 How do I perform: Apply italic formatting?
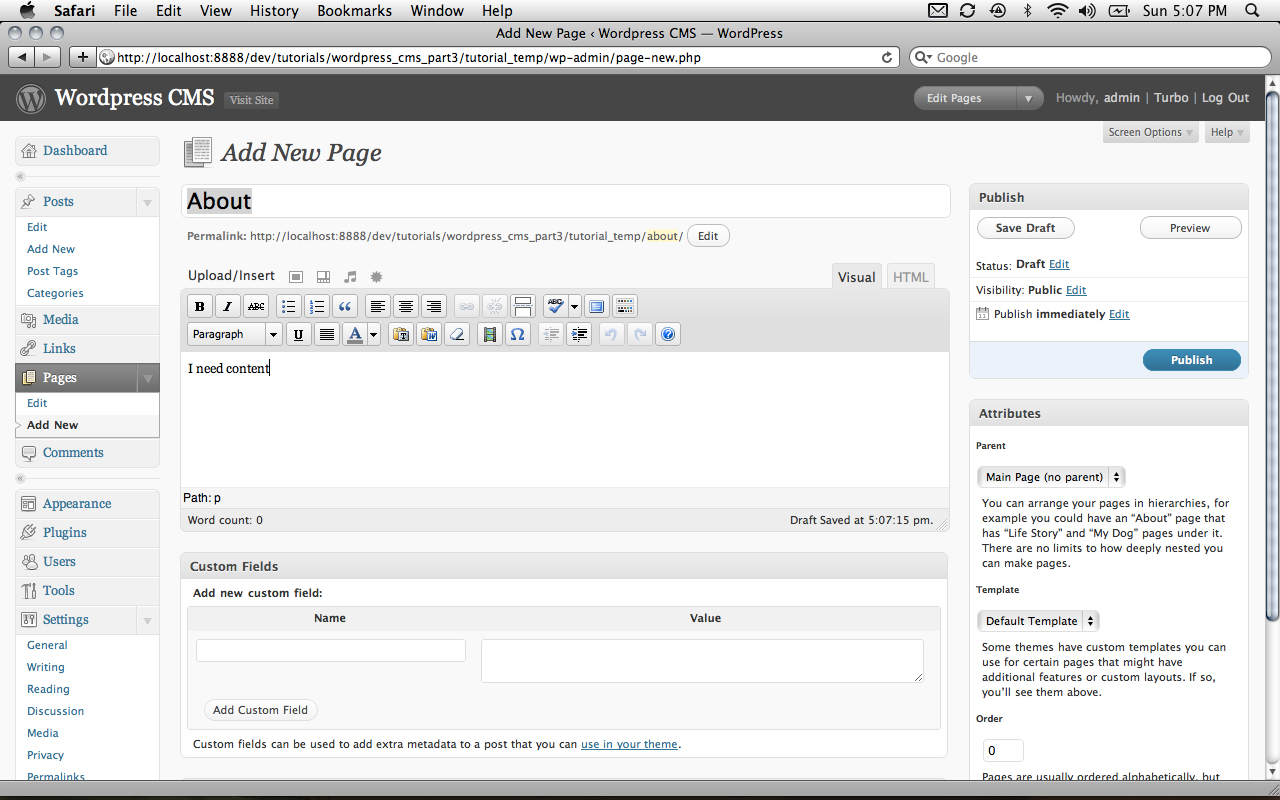(227, 306)
